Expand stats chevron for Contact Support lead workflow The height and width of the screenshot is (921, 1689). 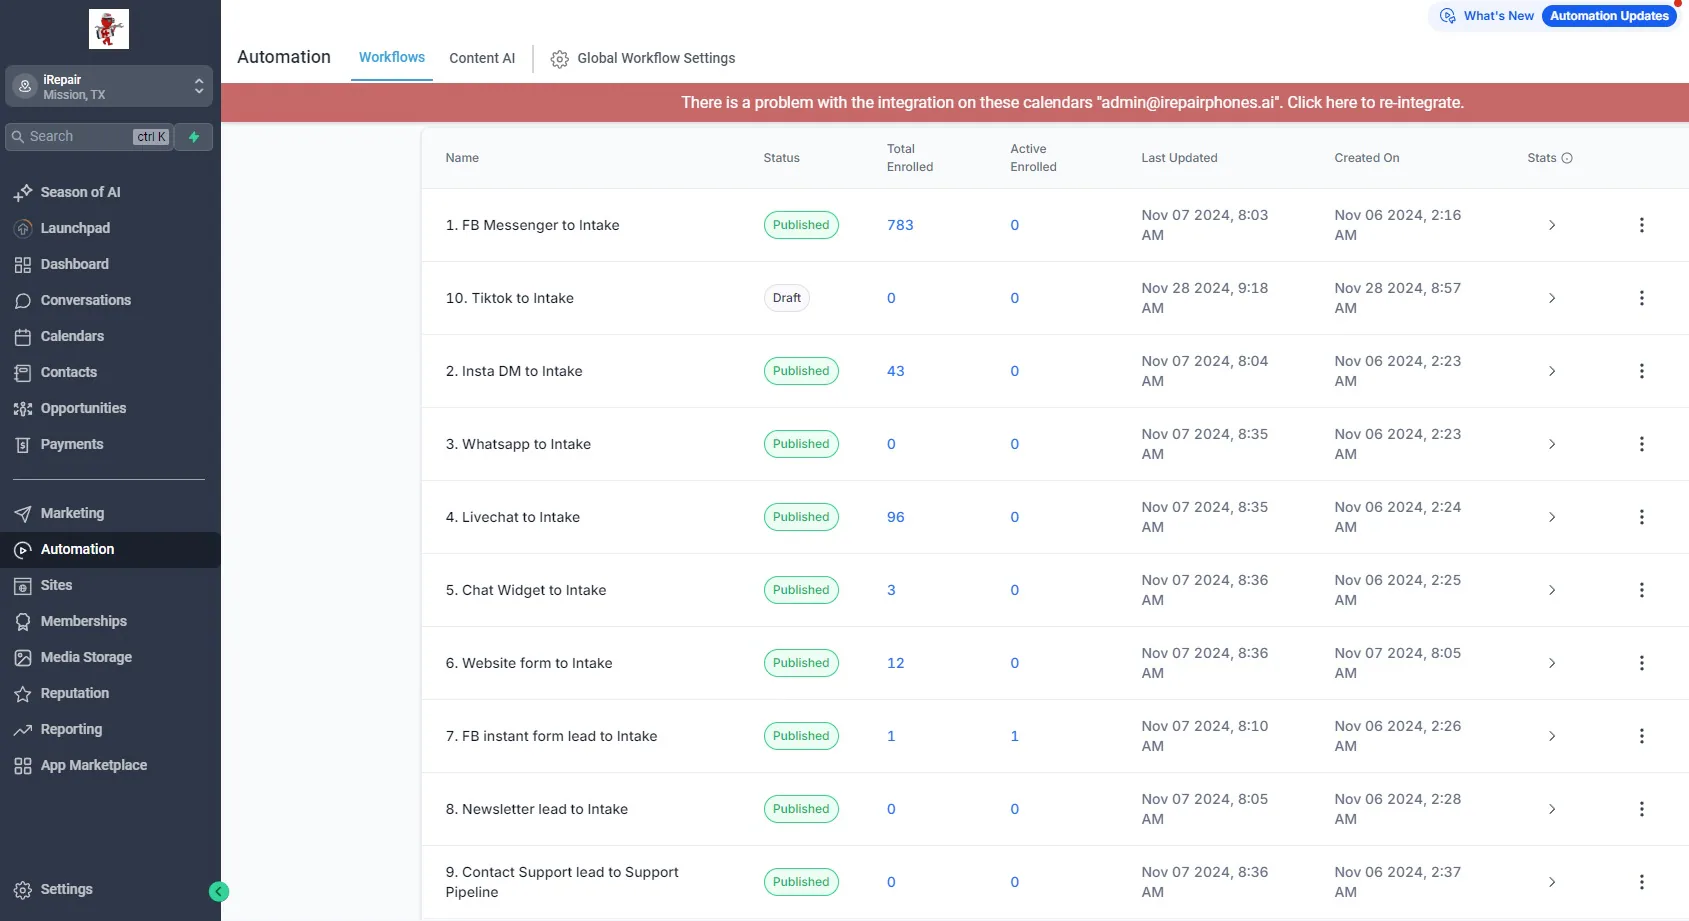(1551, 882)
